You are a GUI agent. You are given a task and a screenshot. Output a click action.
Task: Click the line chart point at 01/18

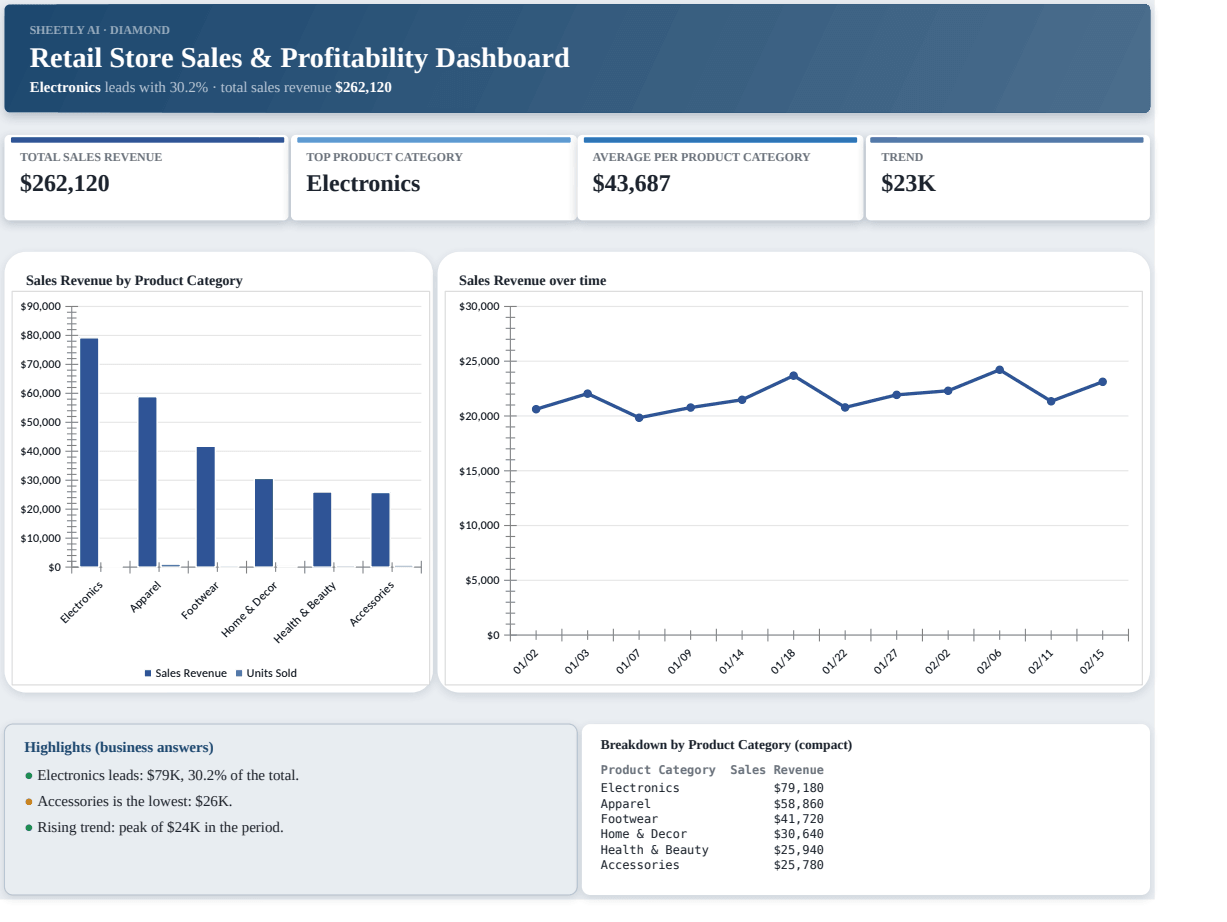coord(793,375)
